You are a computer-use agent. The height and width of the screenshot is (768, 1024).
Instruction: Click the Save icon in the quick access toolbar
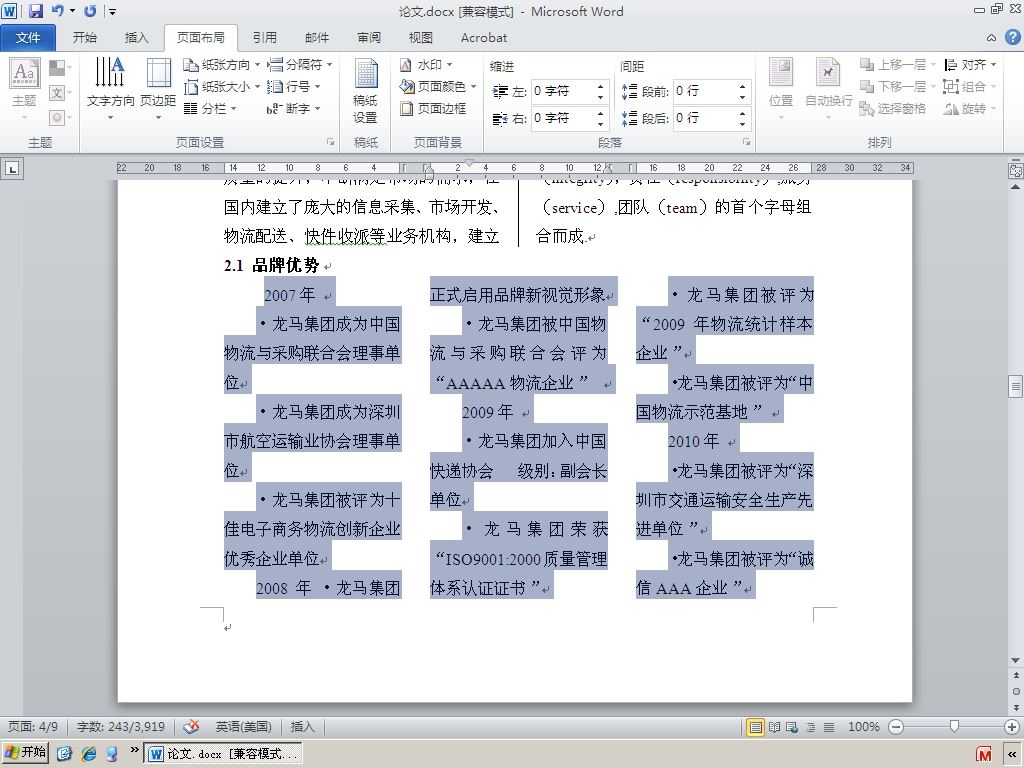[35, 10]
